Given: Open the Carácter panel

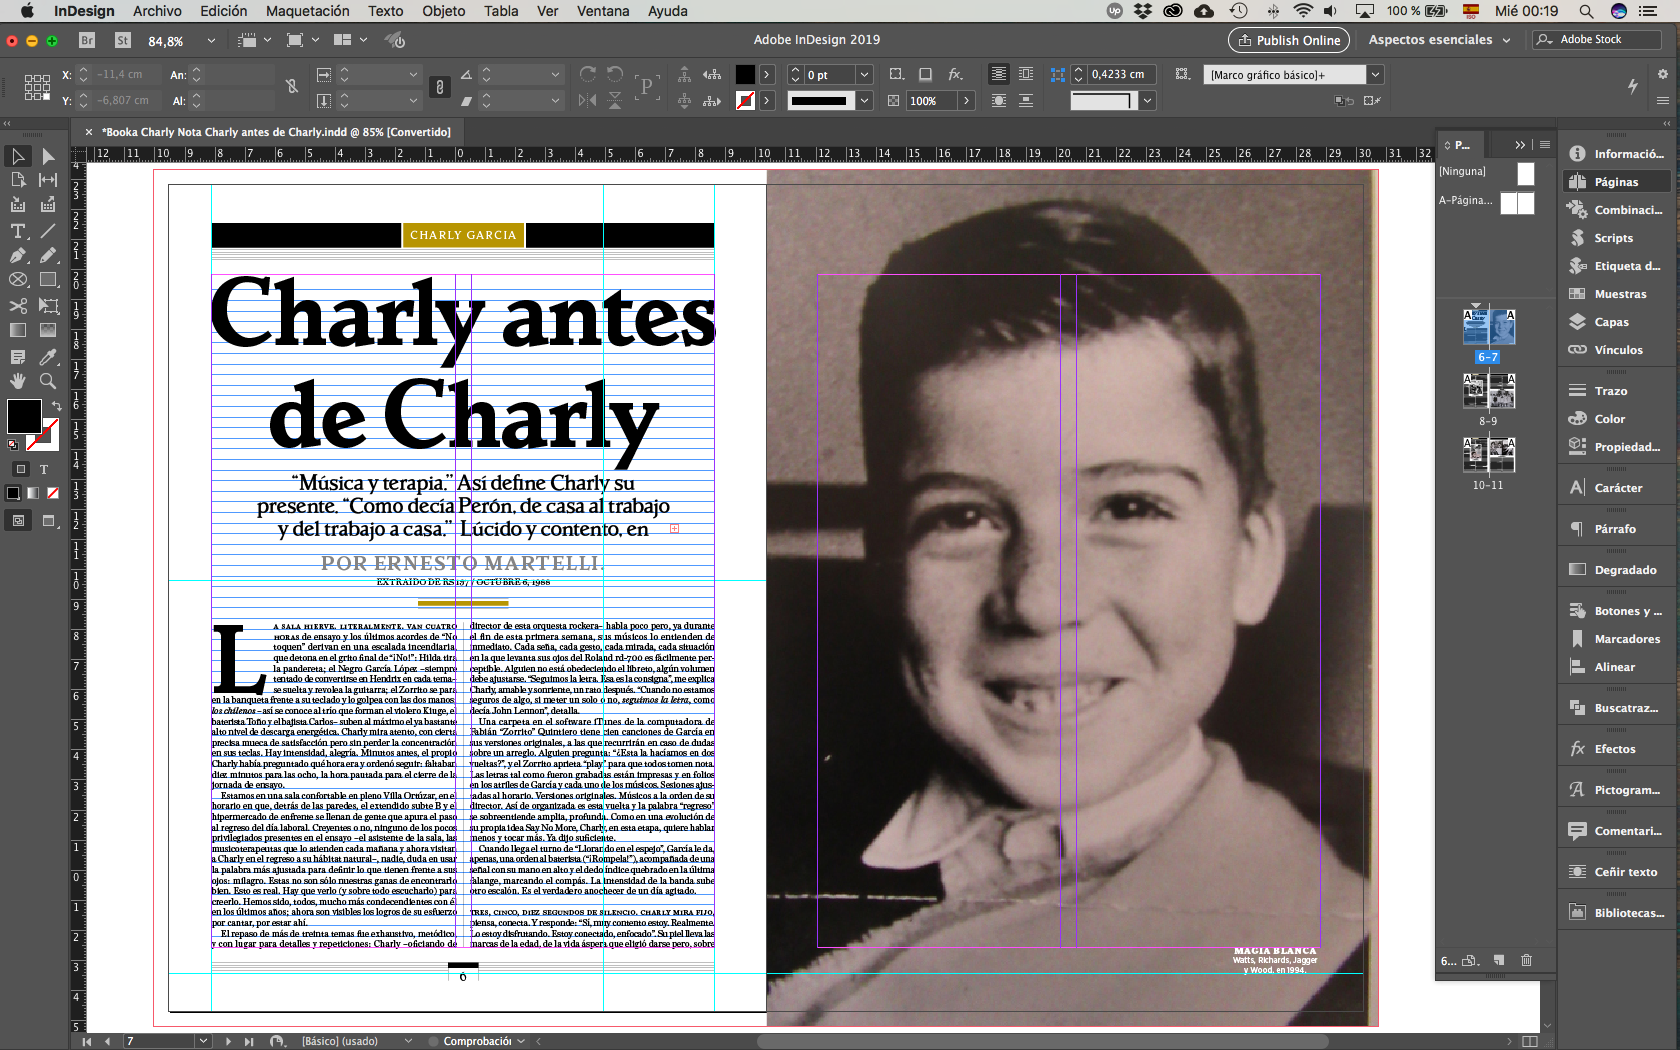Looking at the screenshot, I should click(x=1618, y=488).
